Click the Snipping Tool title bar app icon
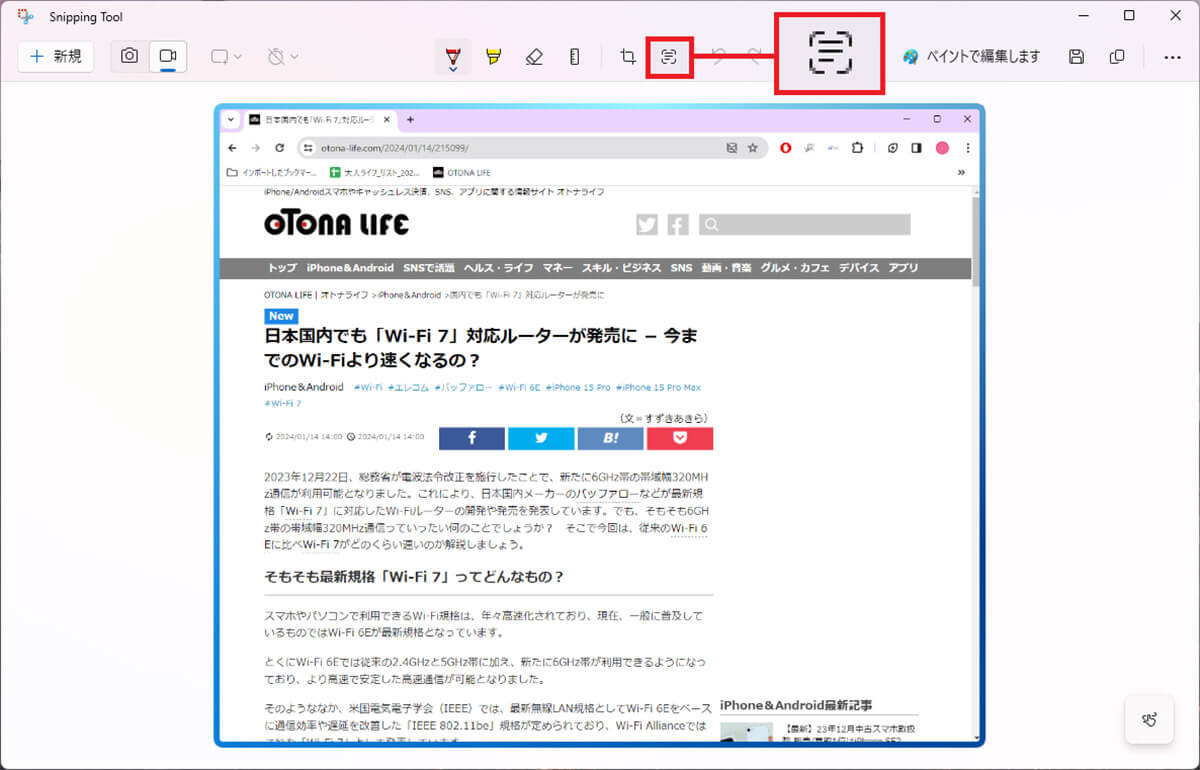The width and height of the screenshot is (1200, 770). point(26,16)
